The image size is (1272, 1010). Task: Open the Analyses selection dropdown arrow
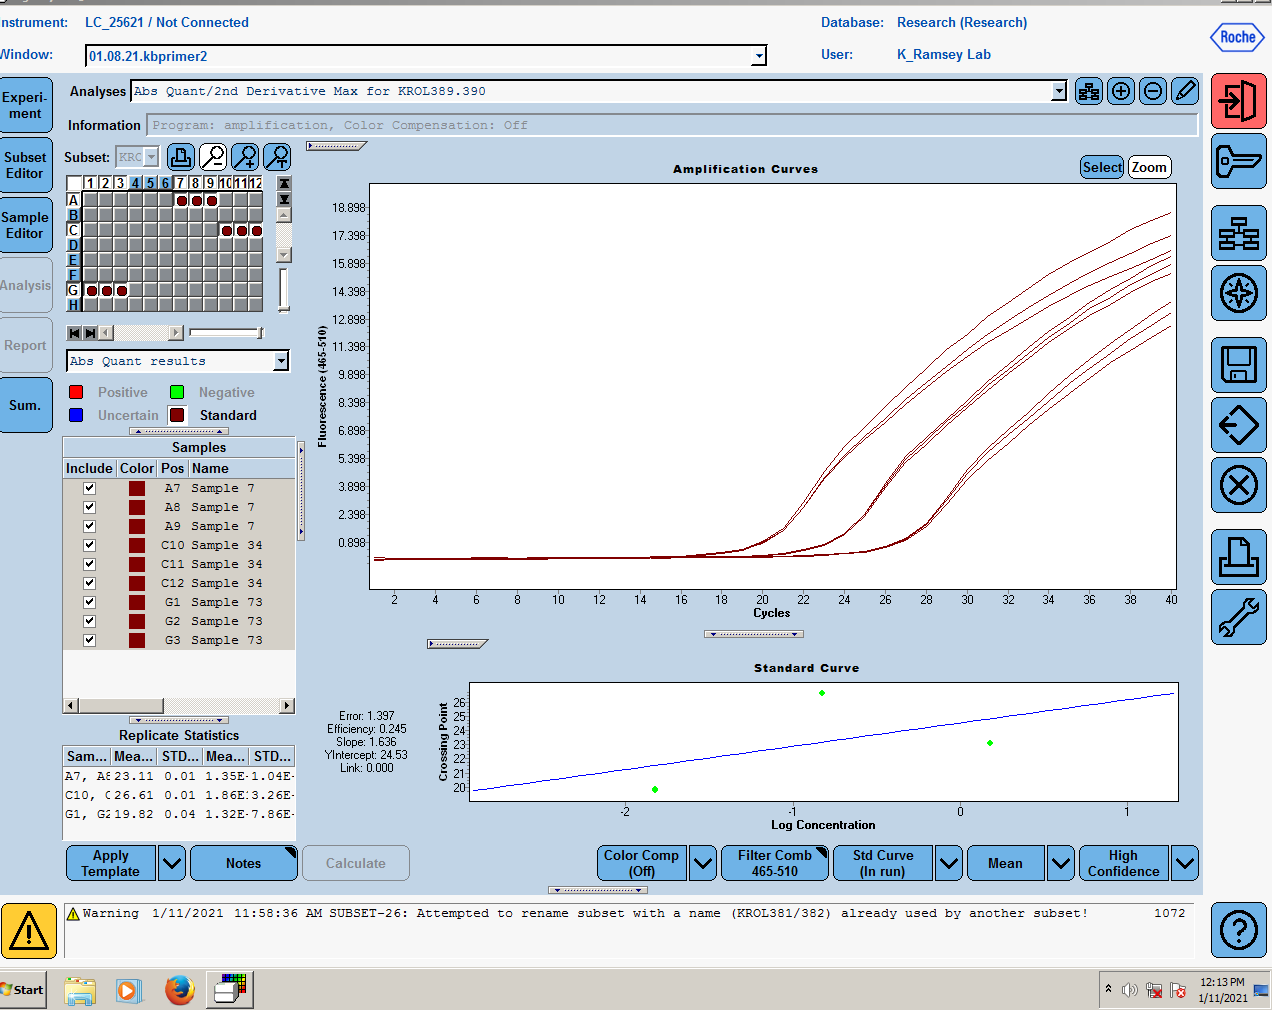click(x=1059, y=91)
